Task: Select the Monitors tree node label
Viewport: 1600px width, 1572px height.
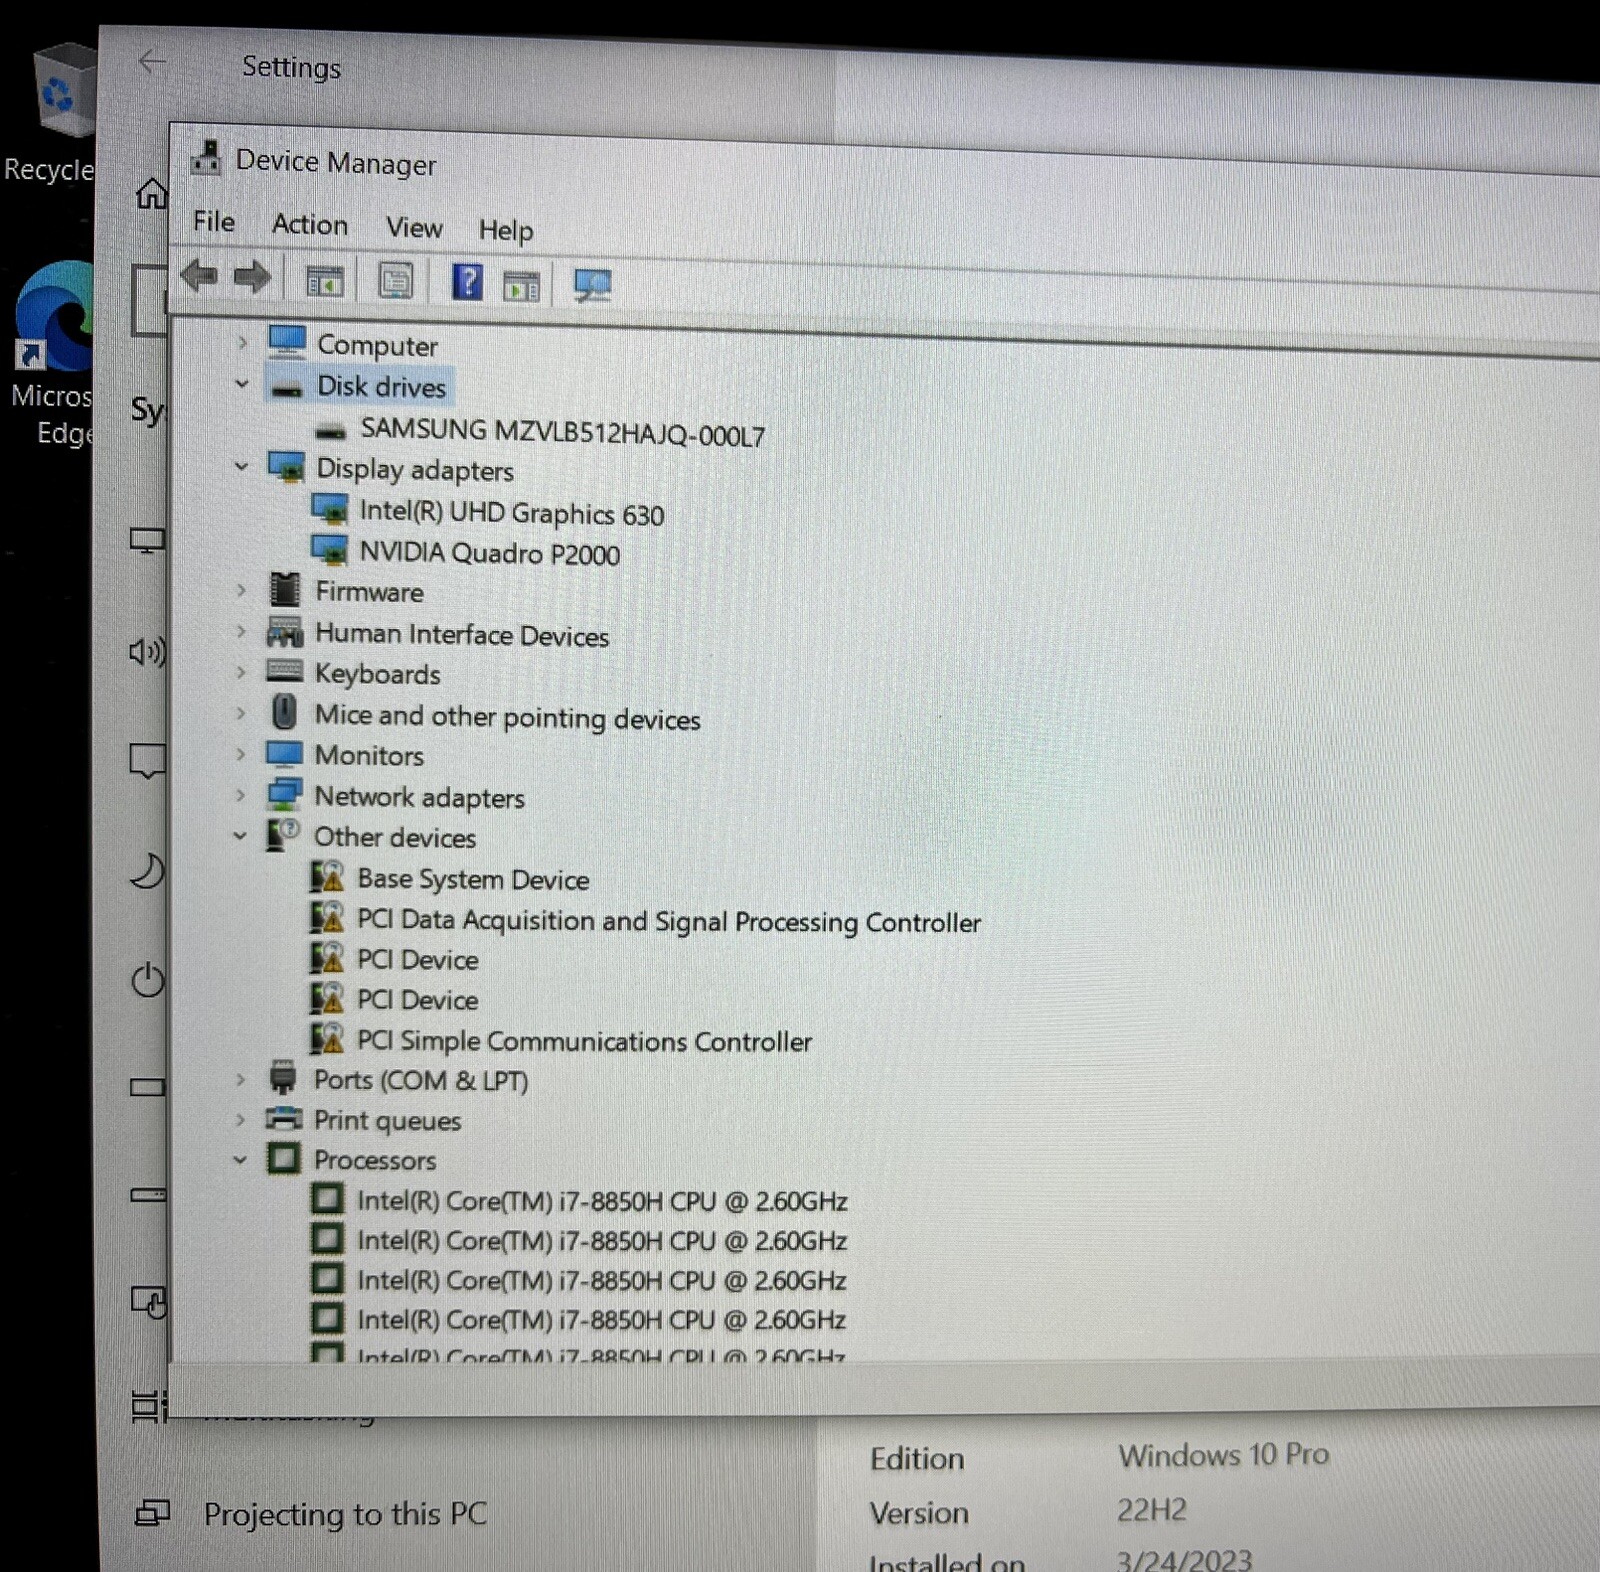Action: point(369,755)
